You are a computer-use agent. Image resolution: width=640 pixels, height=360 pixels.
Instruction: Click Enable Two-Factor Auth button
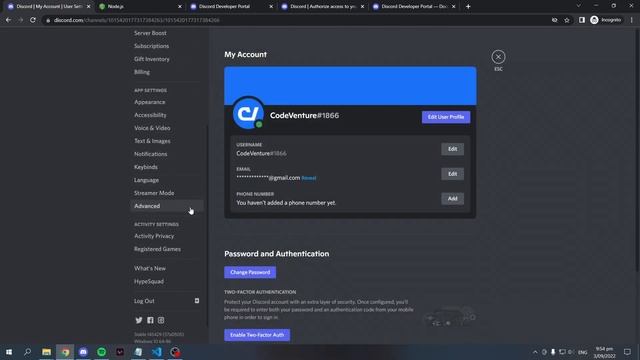click(x=257, y=335)
